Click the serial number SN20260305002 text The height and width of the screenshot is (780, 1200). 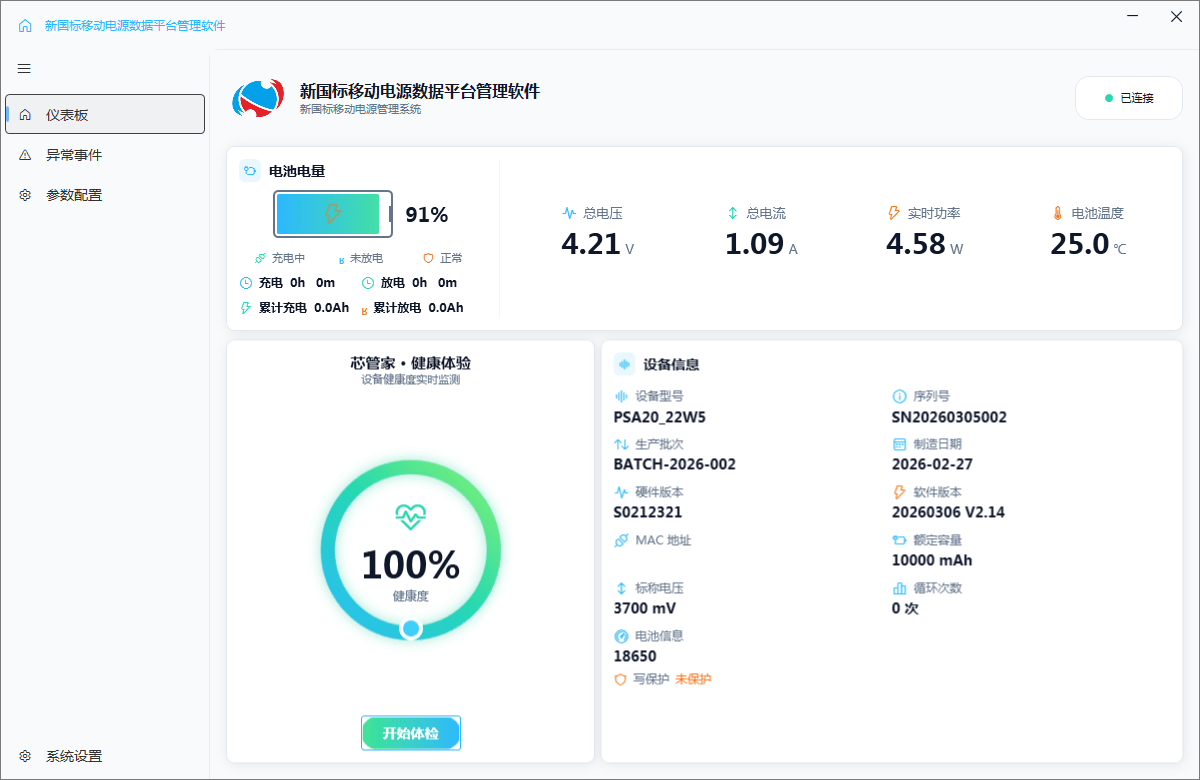pyautogui.click(x=949, y=417)
